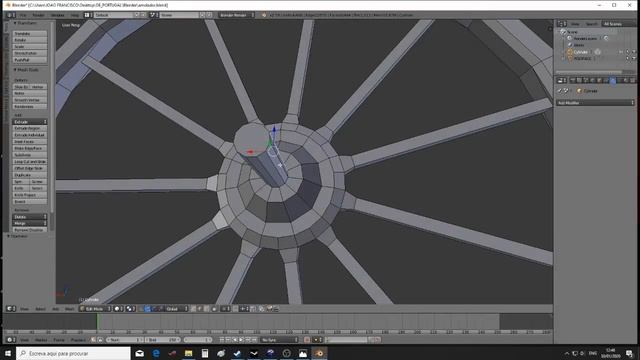Open the outliner editor type icon
Viewport: 640px width, 360px height.
click(x=562, y=24)
